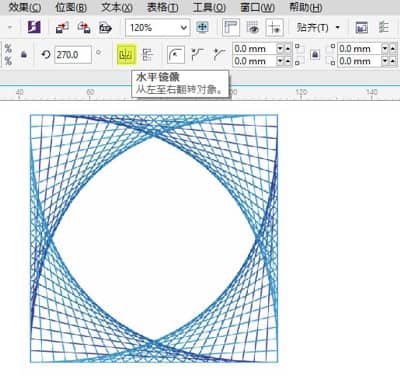This screenshot has width=400, height=376.
Task: Click the horizontal mirror icon
Action: (126, 54)
